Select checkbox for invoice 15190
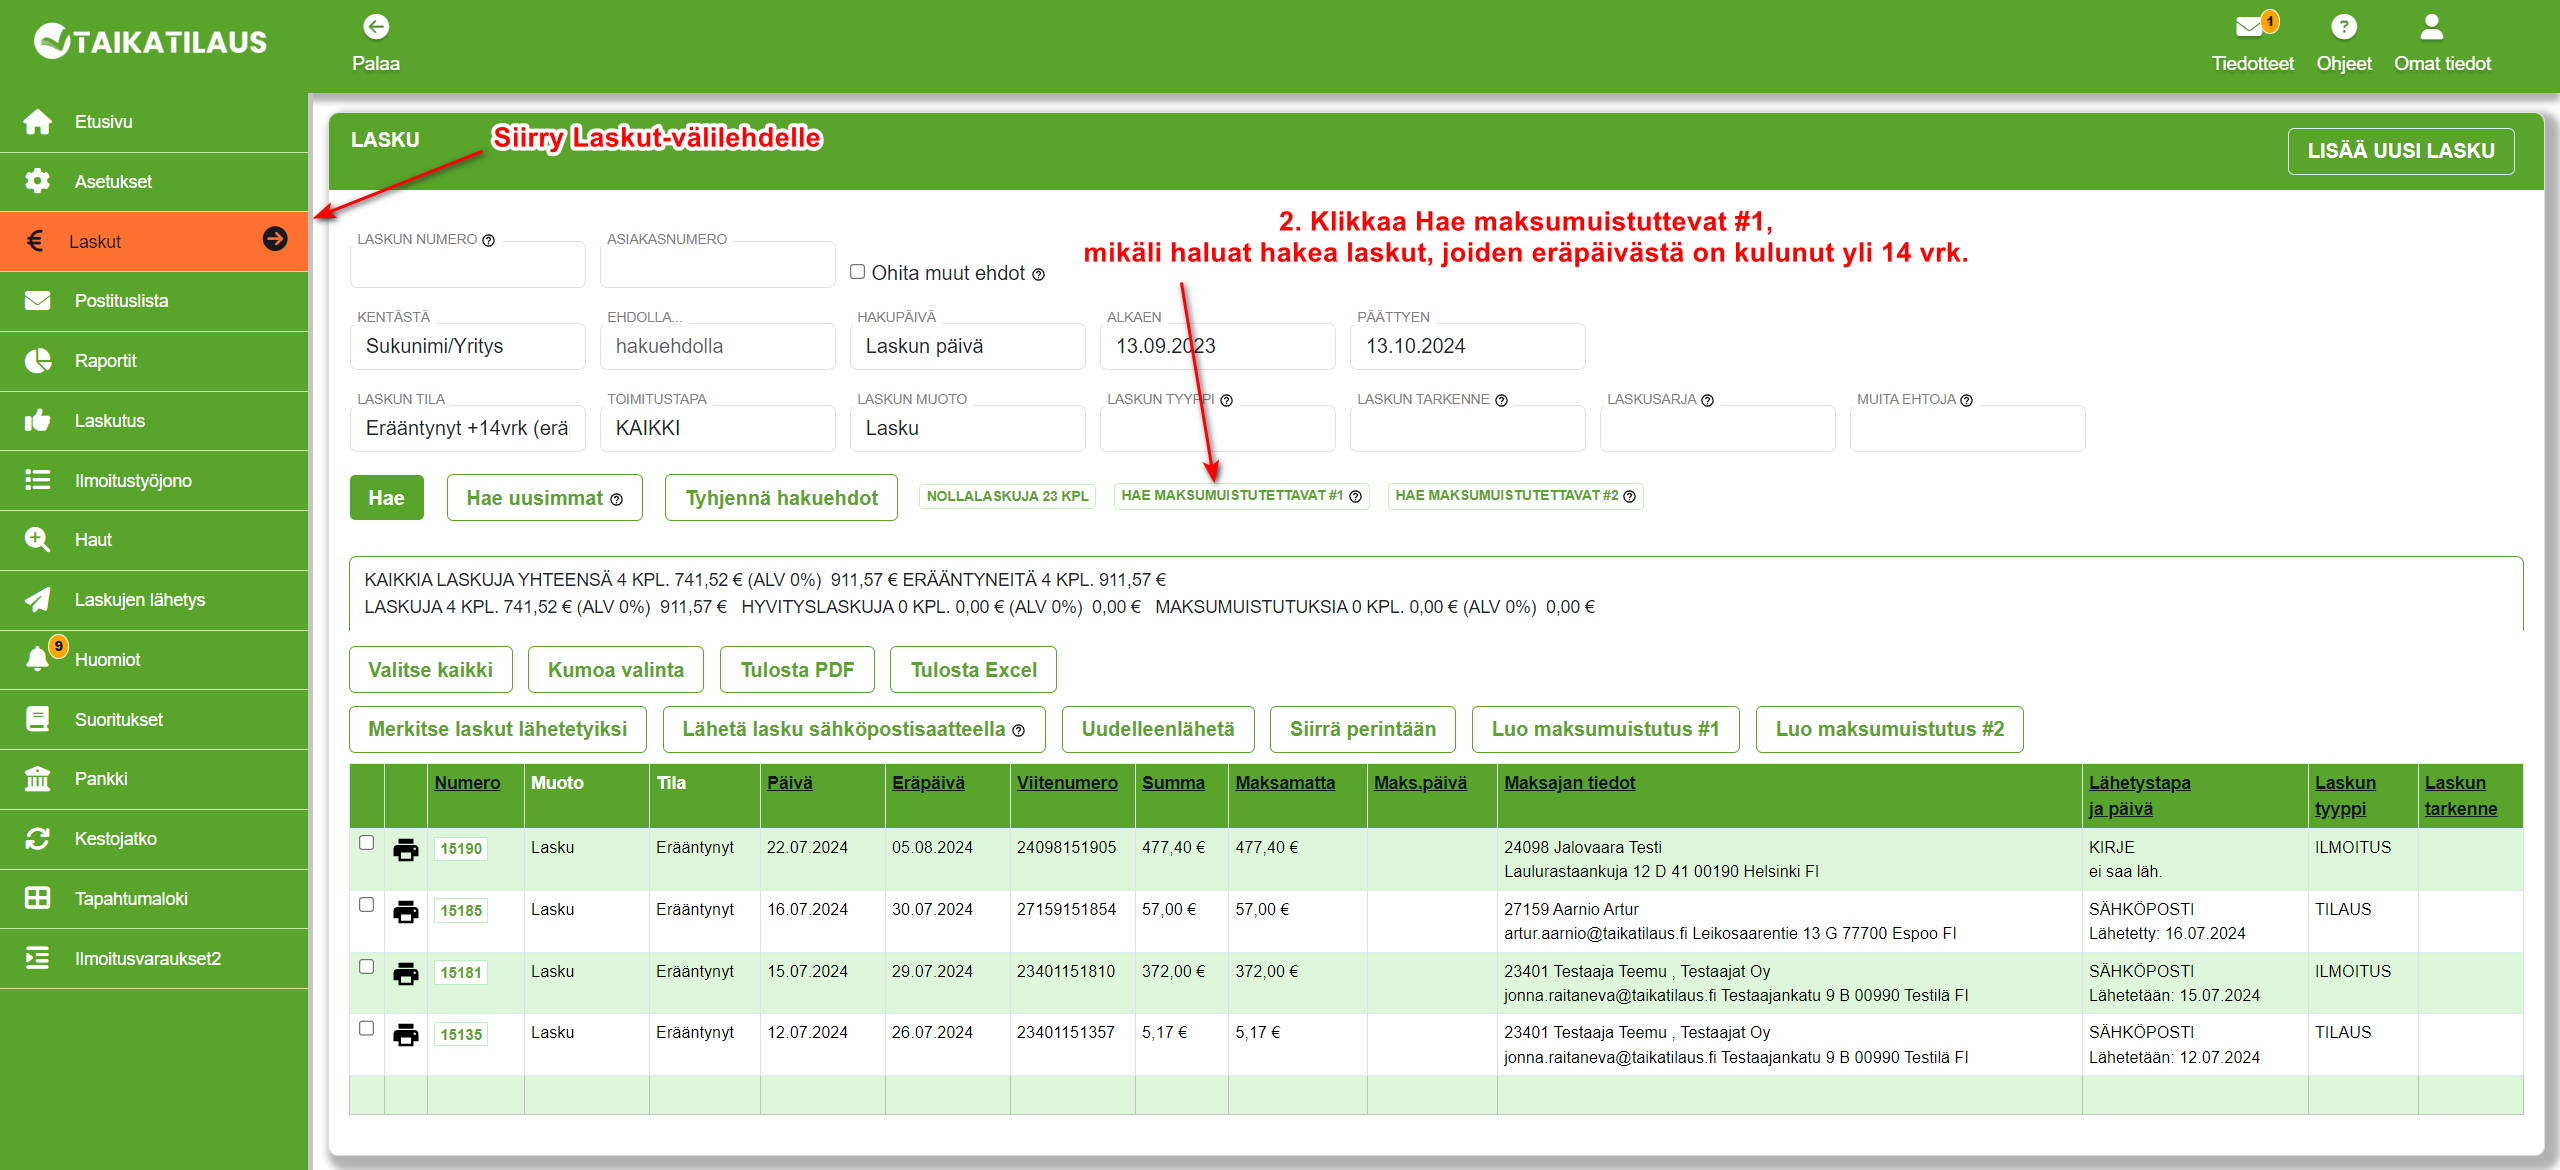Viewport: 2560px width, 1170px height. pos(367,843)
